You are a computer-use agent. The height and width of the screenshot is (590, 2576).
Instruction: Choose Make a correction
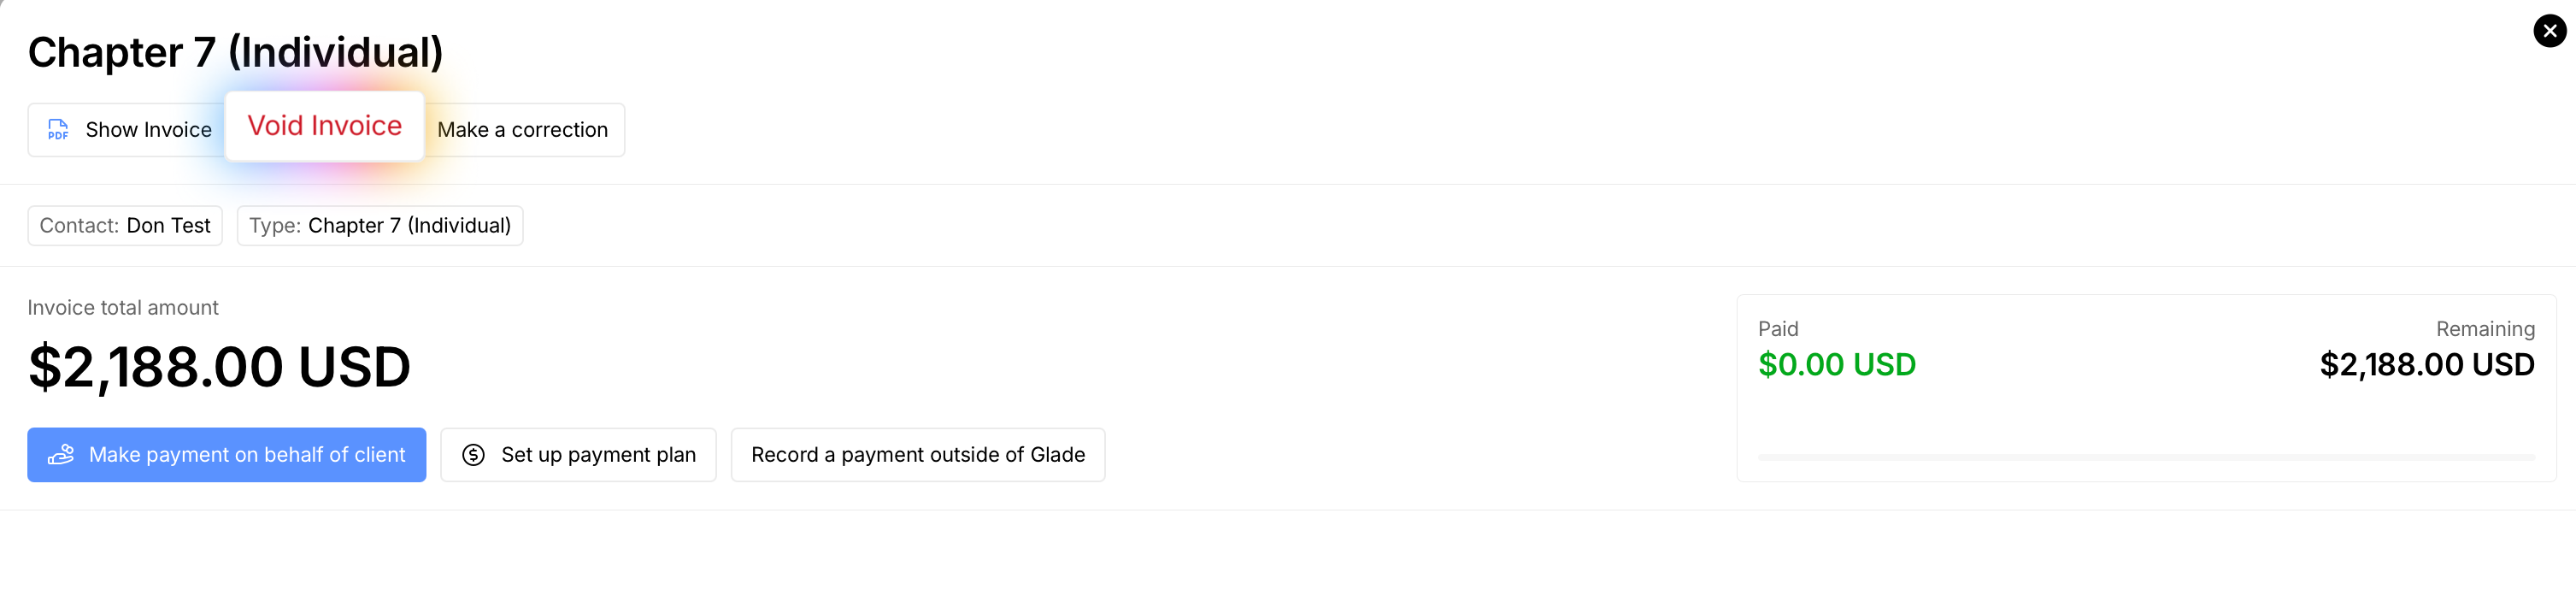click(x=522, y=130)
